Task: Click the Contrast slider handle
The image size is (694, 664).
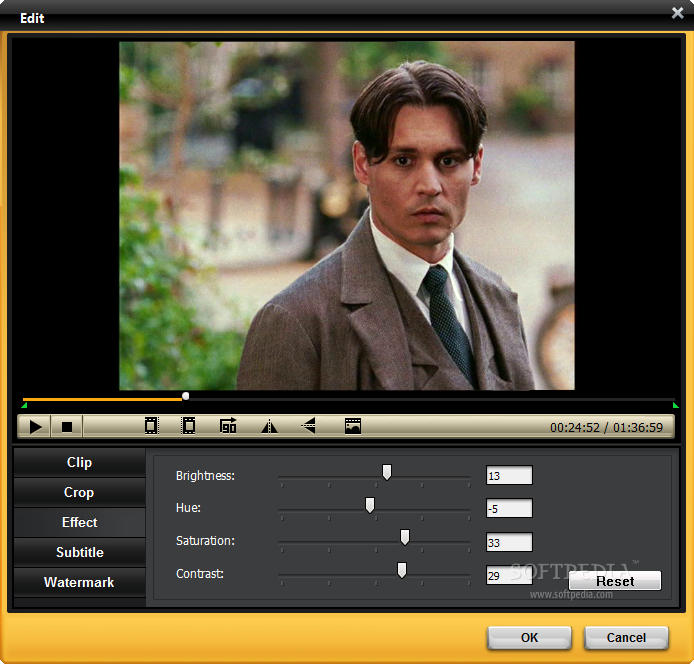Action: pyautogui.click(x=402, y=570)
